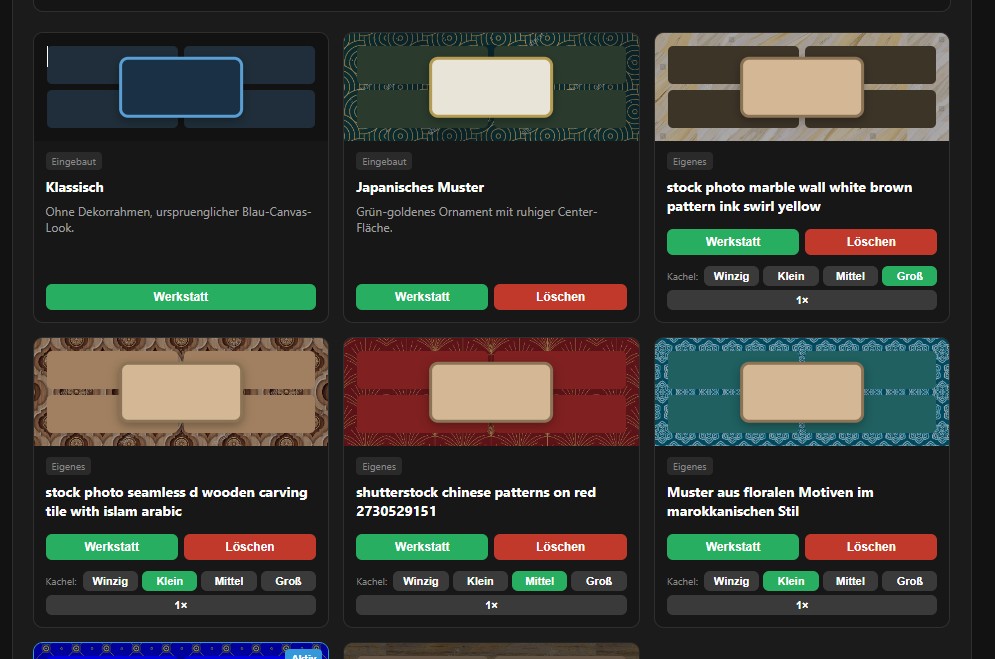Click the shutterstock chinese patterns title text

point(476,502)
